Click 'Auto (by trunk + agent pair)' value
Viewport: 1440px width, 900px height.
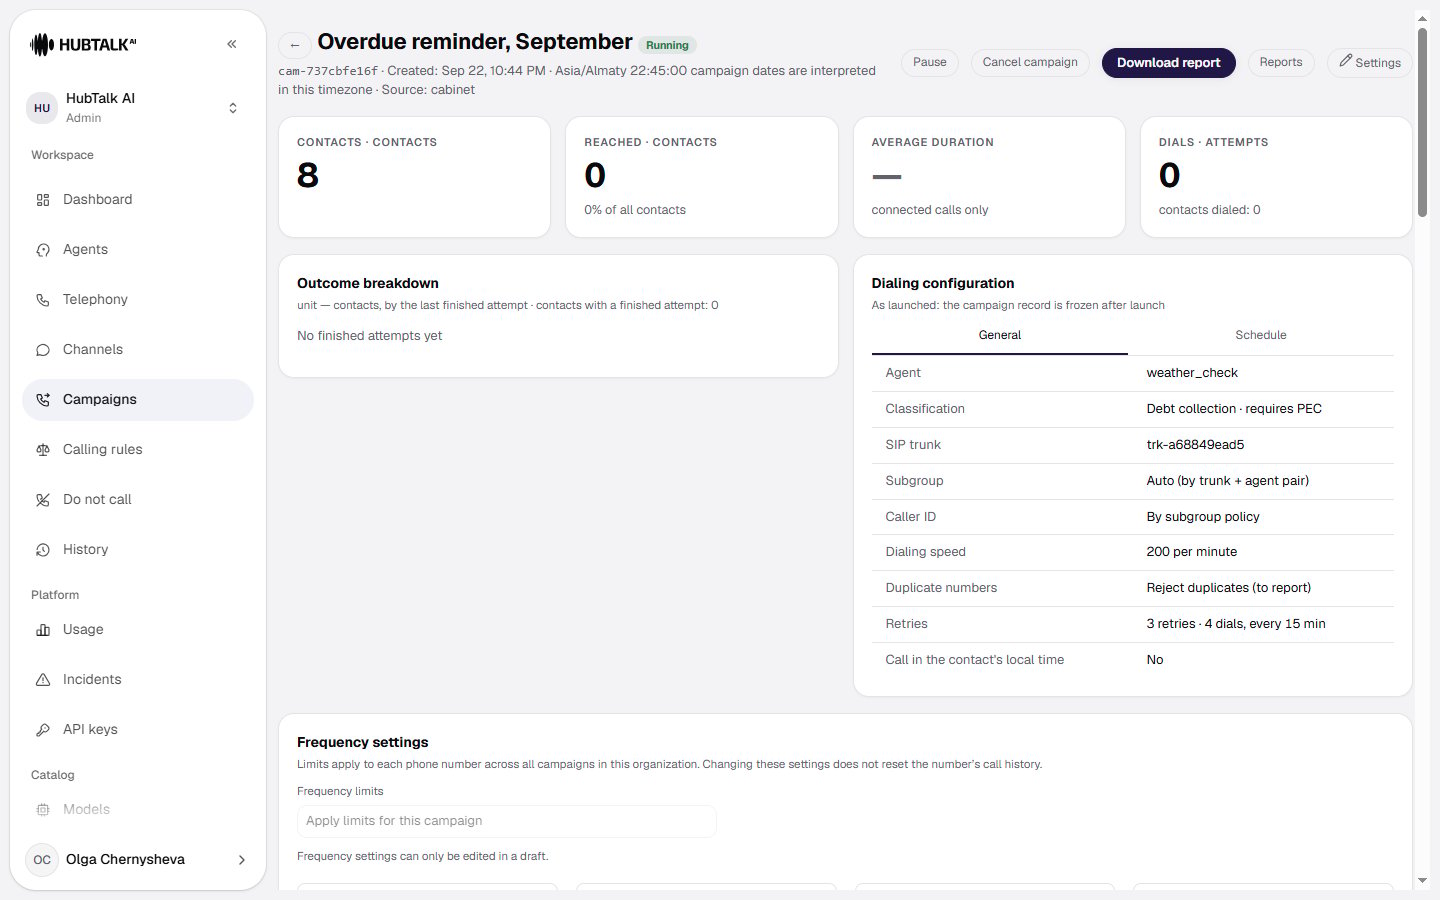(1227, 481)
